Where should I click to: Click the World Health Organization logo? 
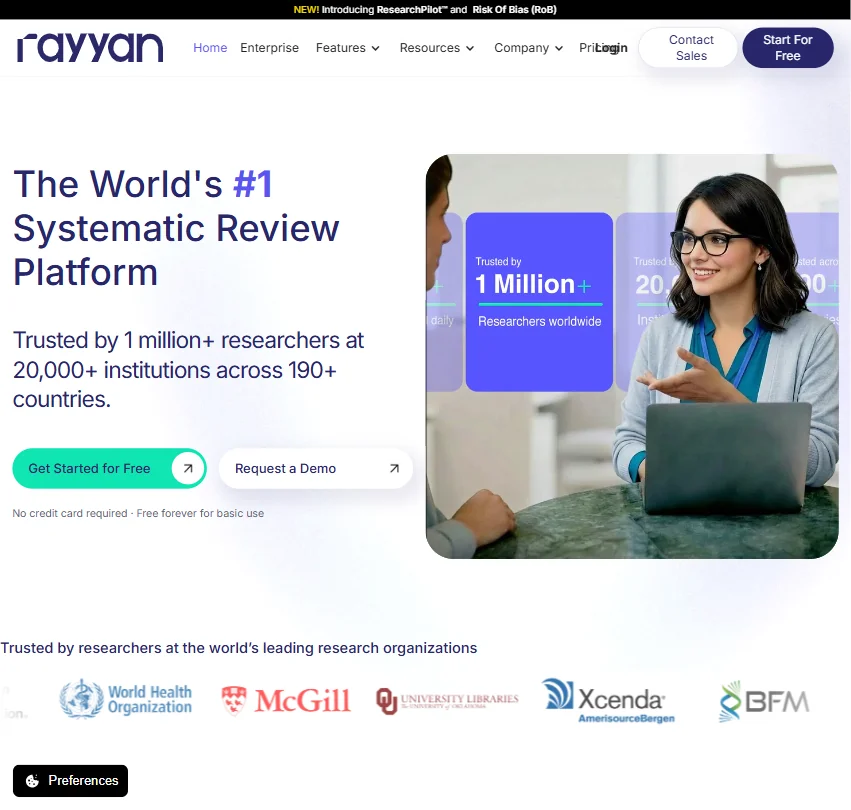coord(126,699)
